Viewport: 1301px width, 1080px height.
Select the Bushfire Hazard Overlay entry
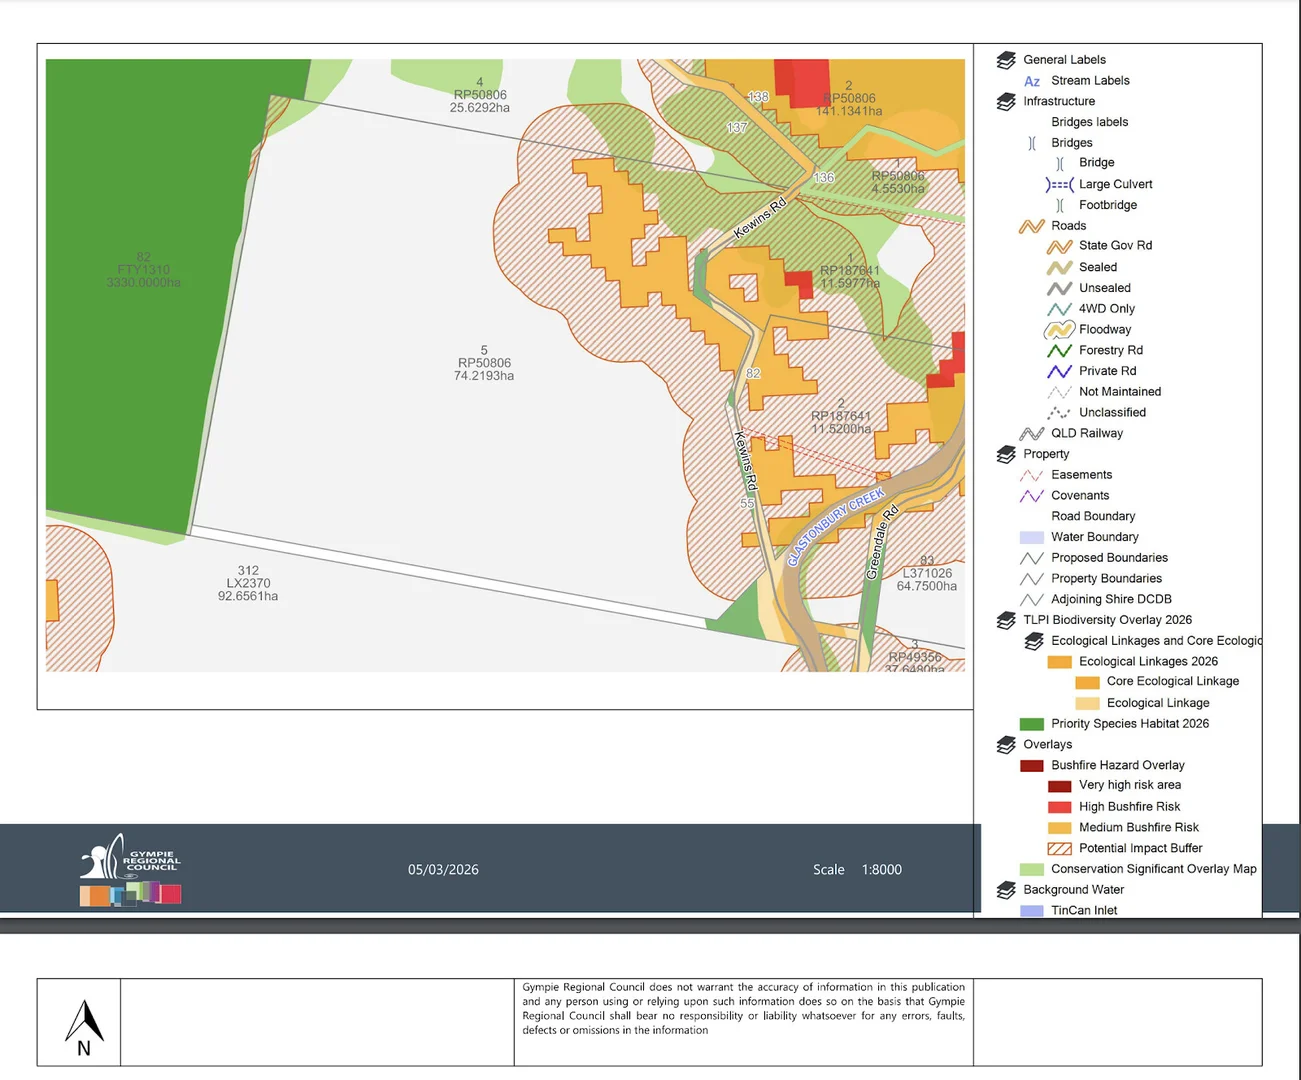pos(1117,766)
